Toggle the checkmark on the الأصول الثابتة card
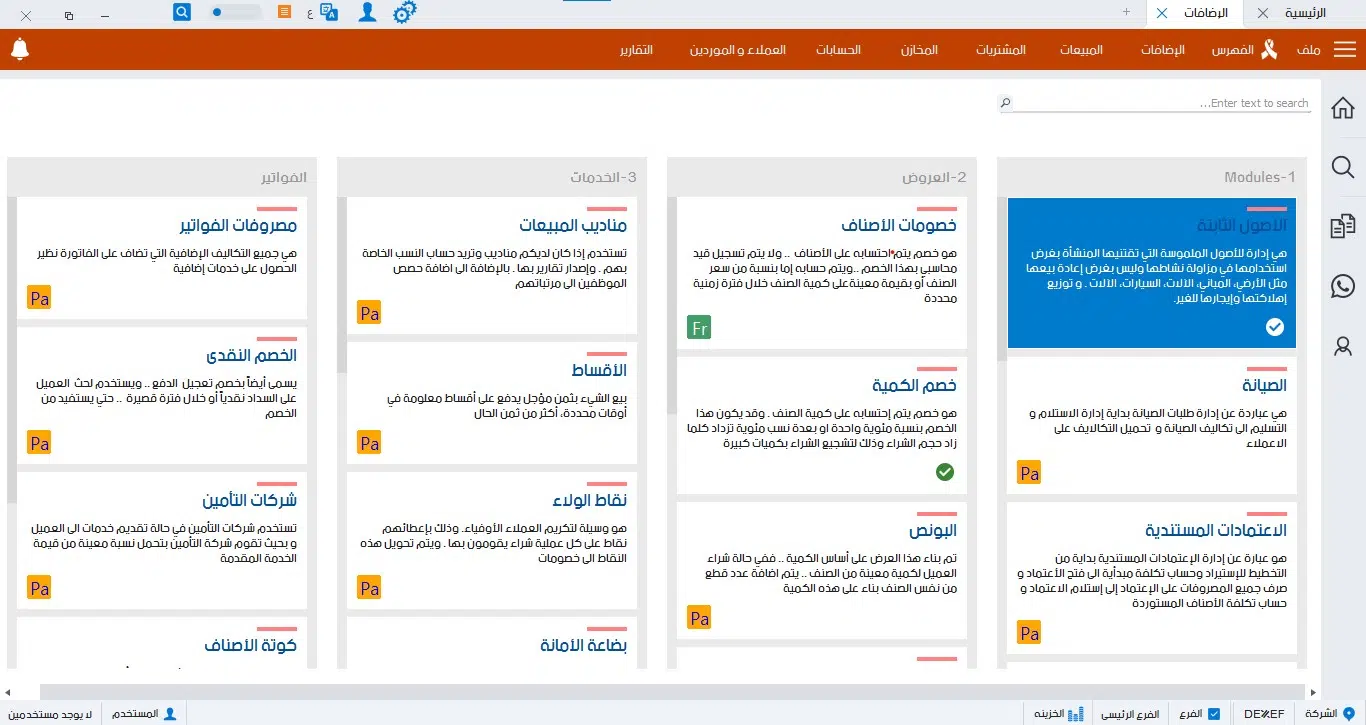The image size is (1366, 725). point(1275,326)
